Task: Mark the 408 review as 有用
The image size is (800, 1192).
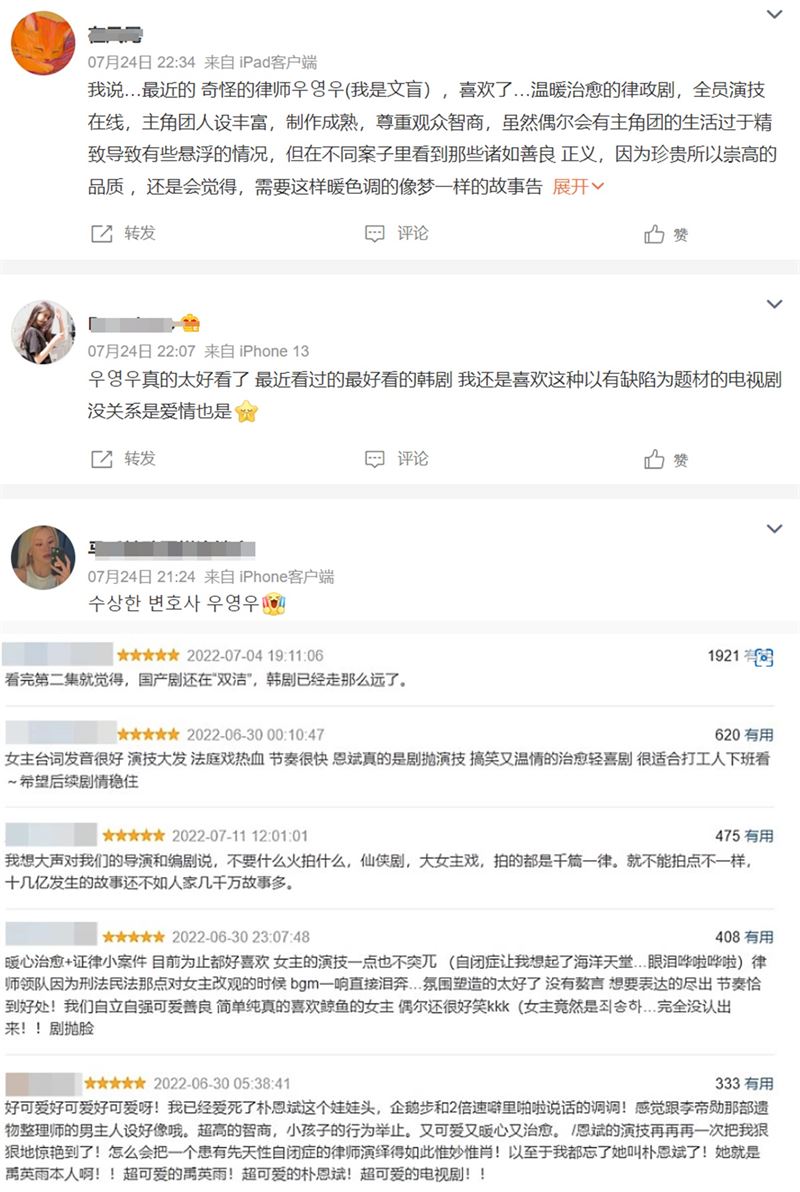Action: pyautogui.click(x=759, y=937)
